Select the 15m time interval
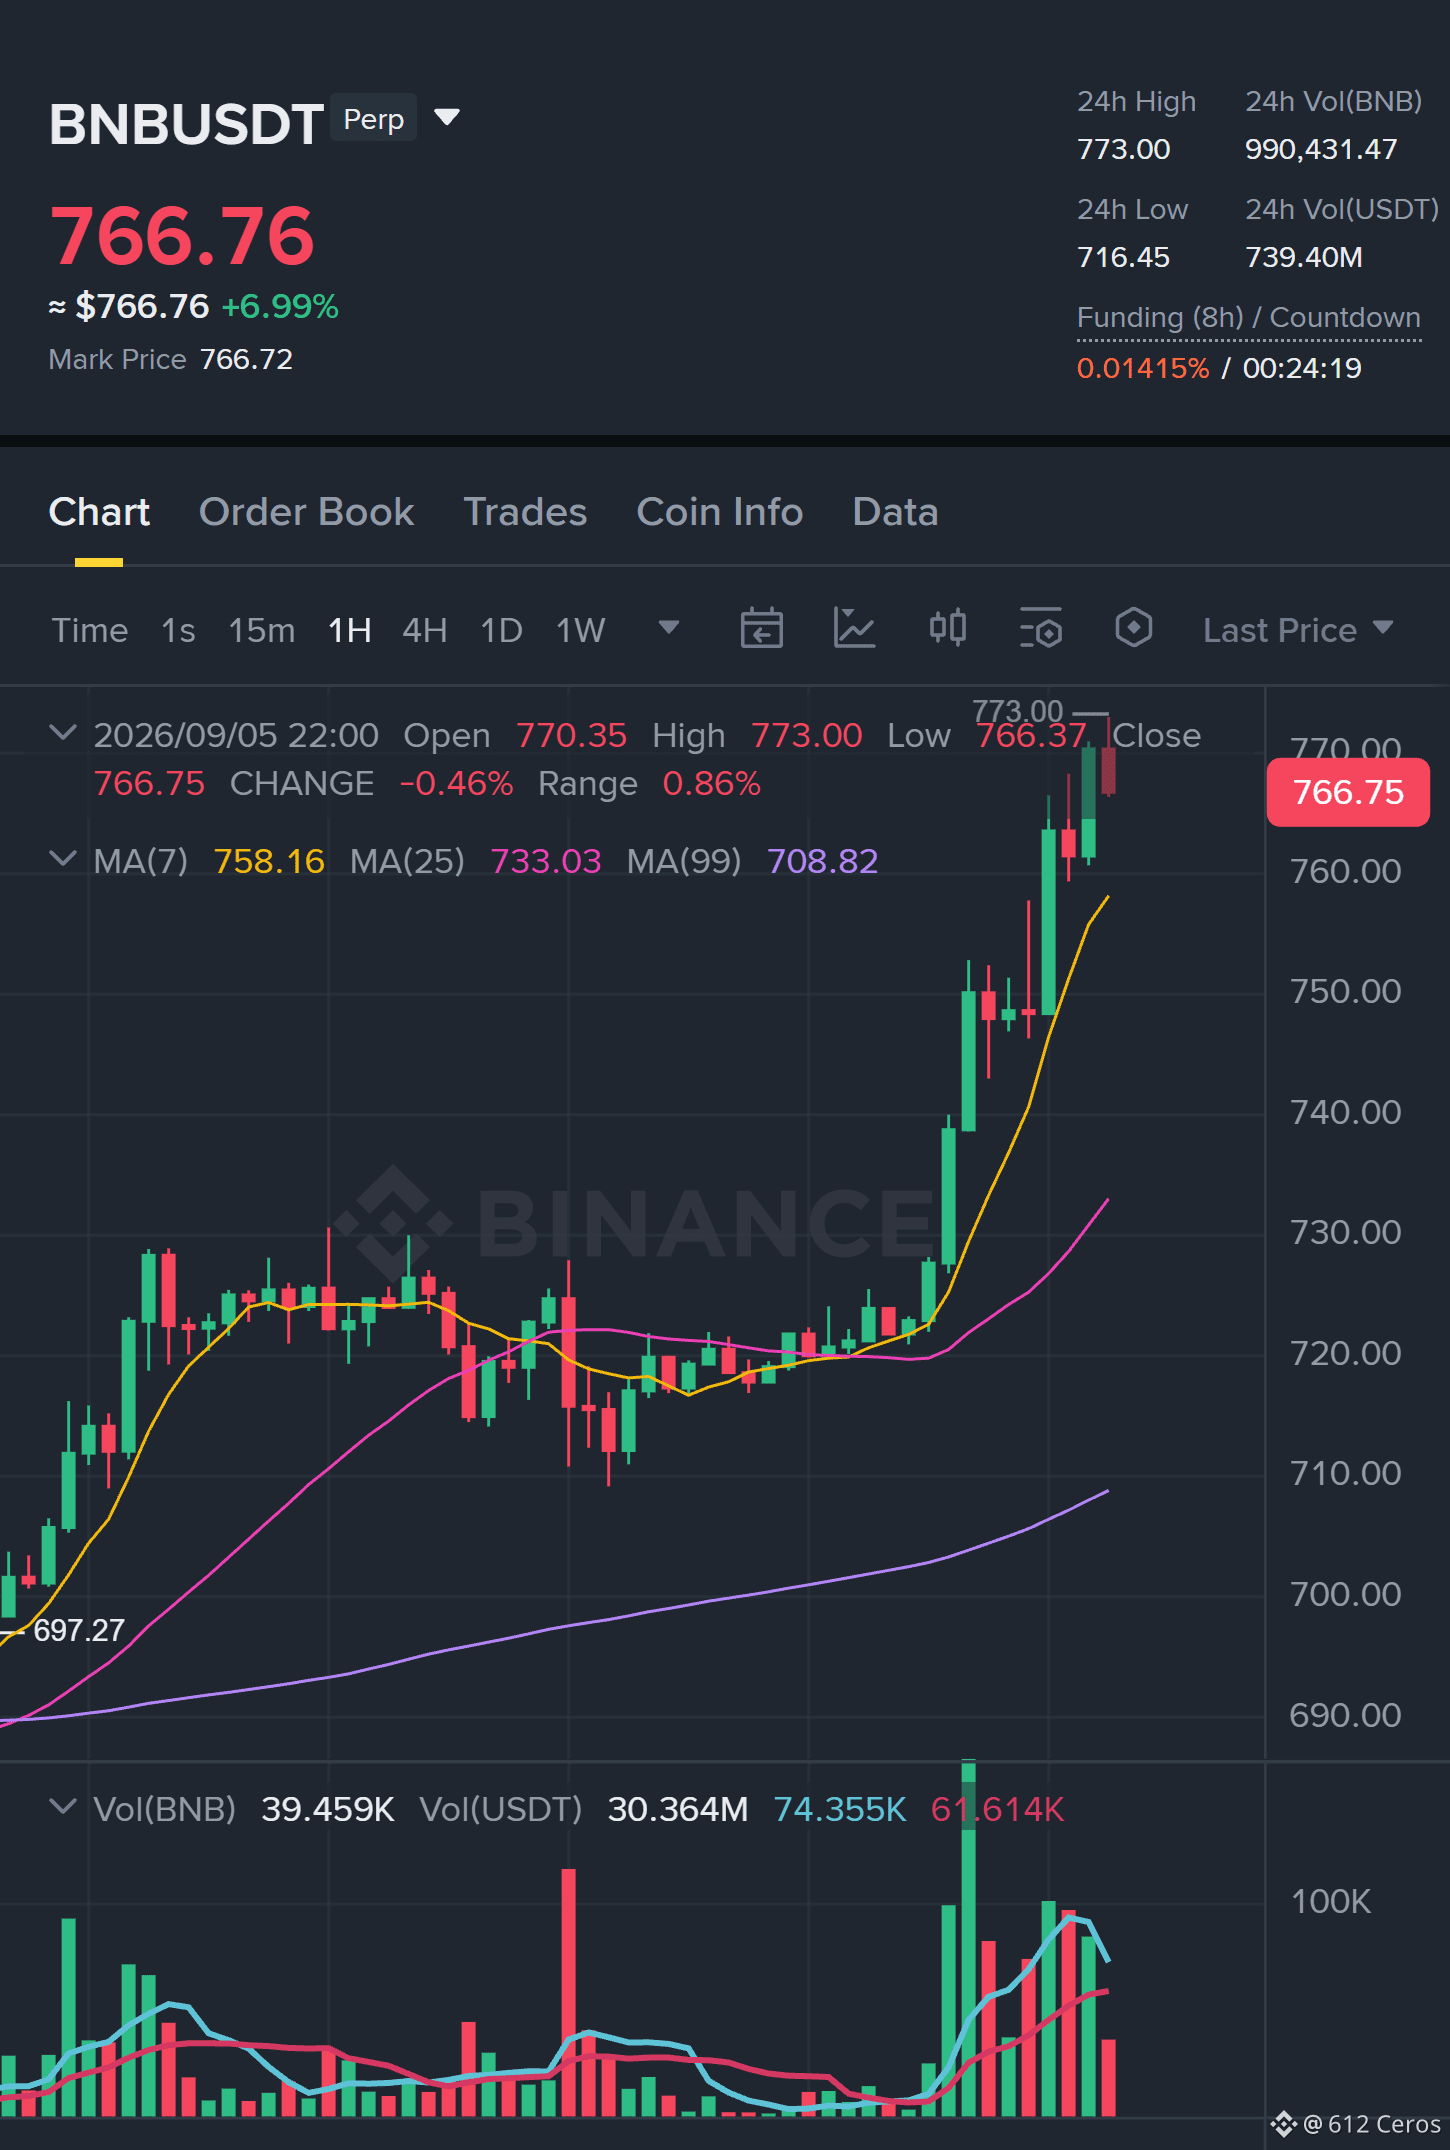Image resolution: width=1450 pixels, height=2150 pixels. pyautogui.click(x=262, y=630)
